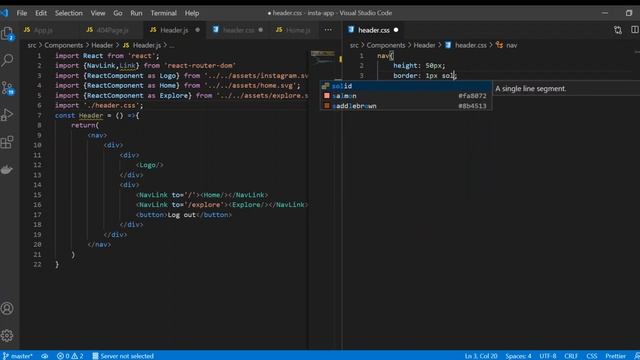Screen dimensions: 640x360
Task: Expand 'Components' breadcrumb in left editor
Action: [64, 45]
